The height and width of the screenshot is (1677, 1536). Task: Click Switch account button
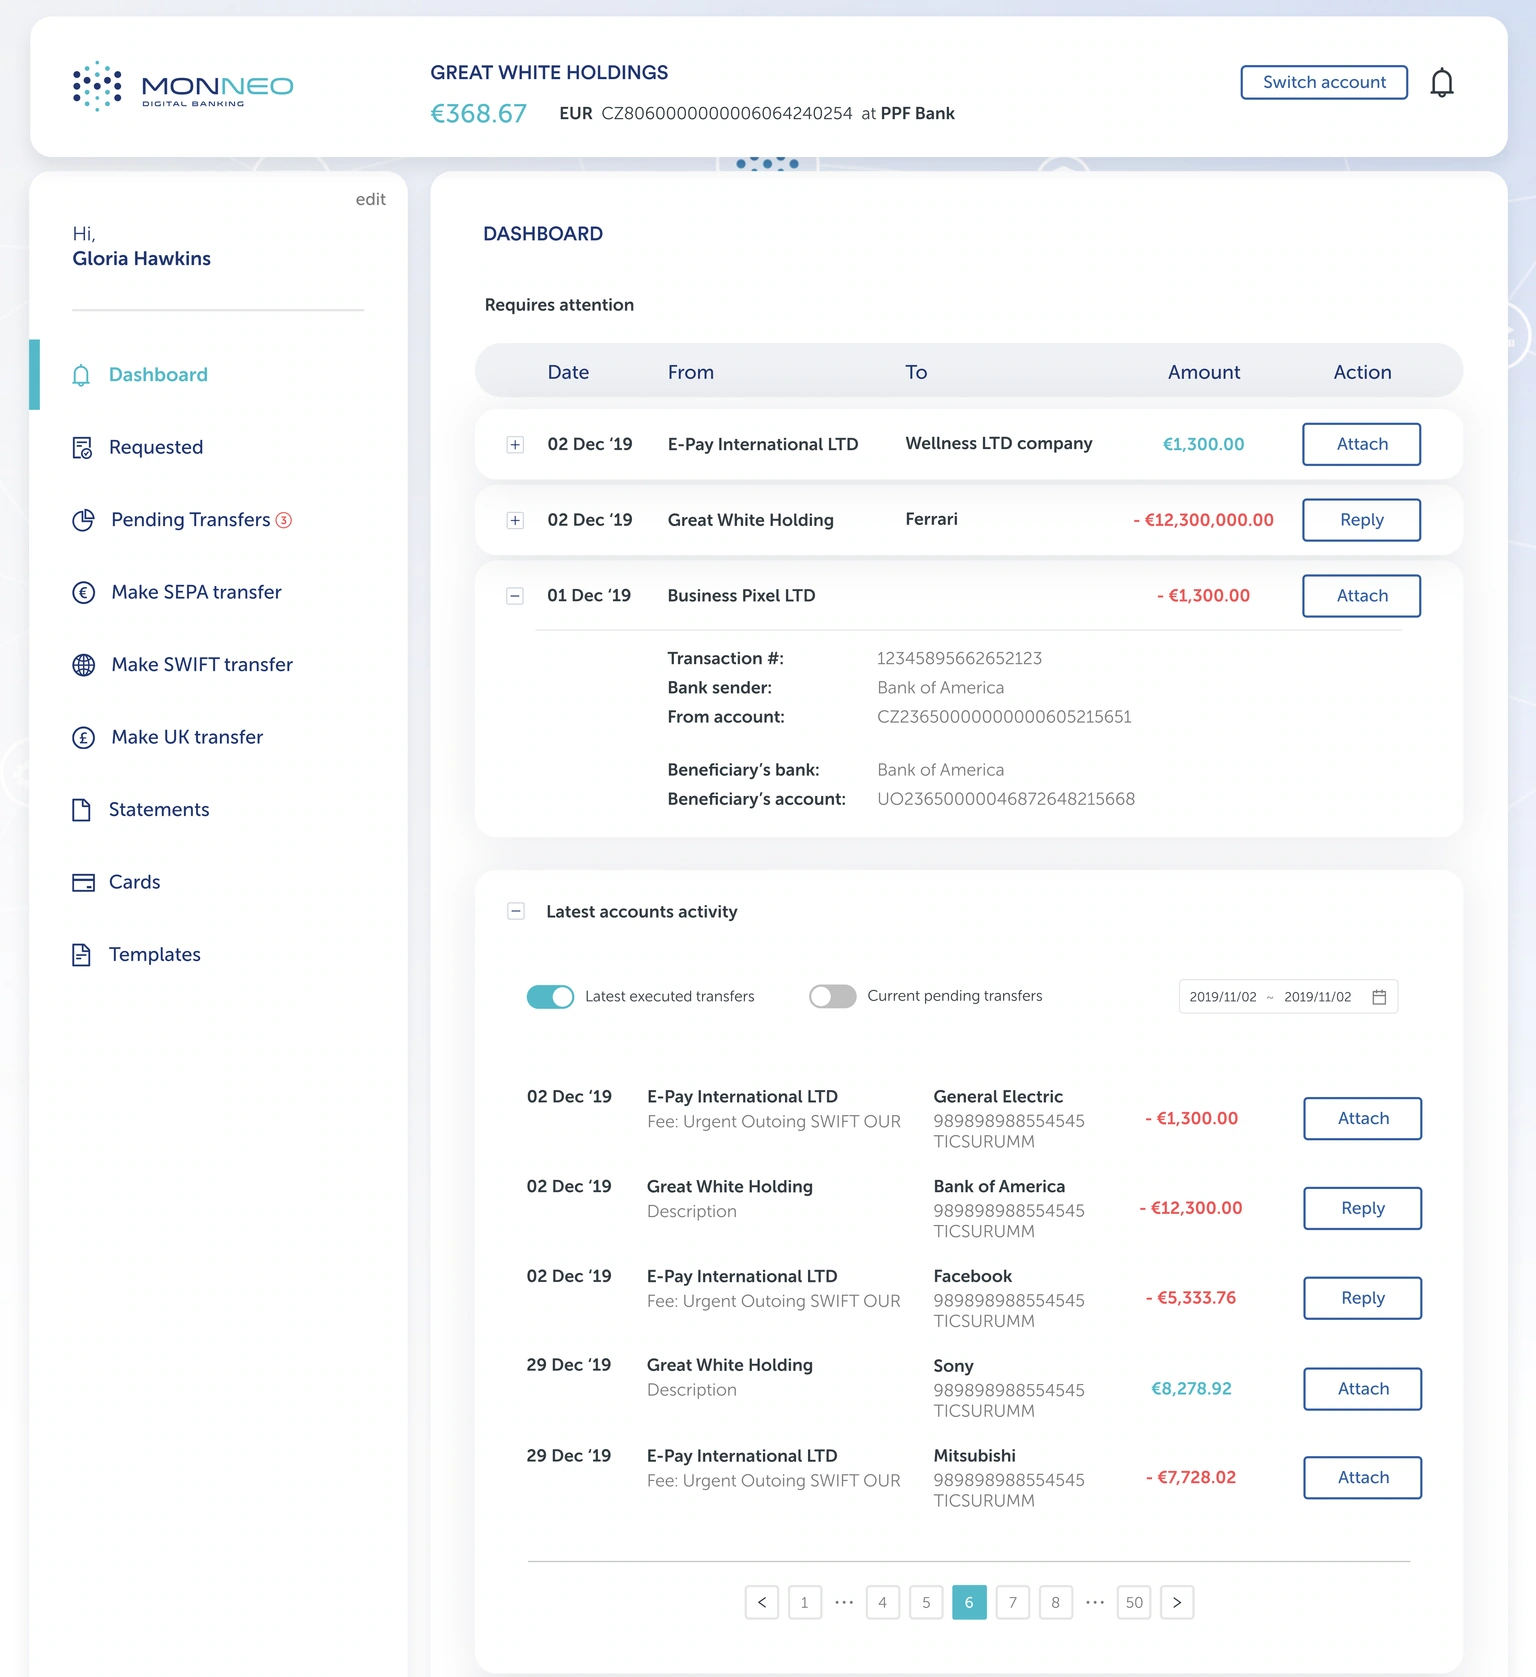pos(1324,82)
